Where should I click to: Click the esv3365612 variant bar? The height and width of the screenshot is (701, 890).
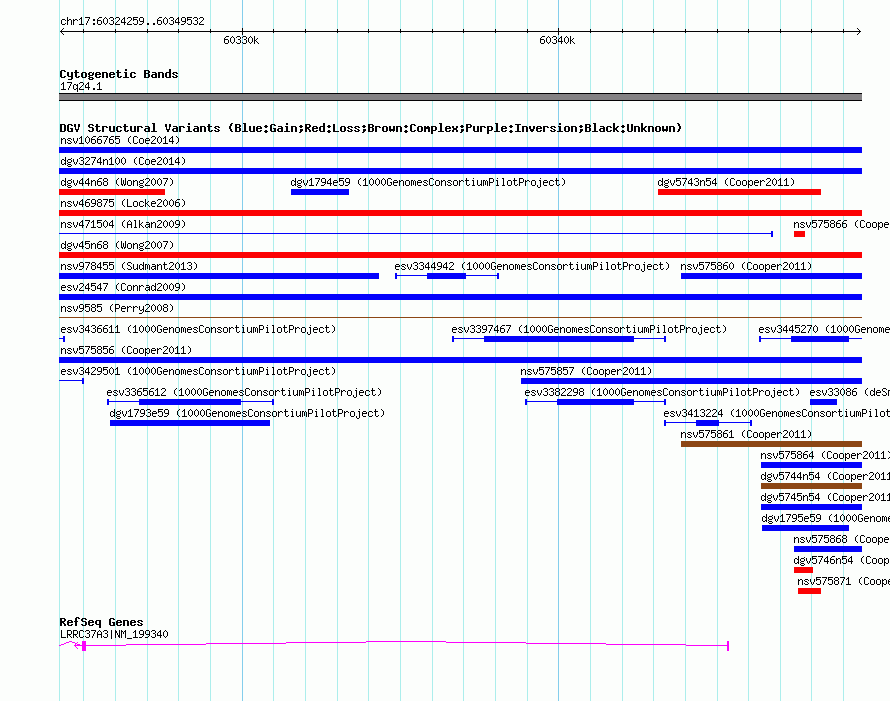pyautogui.click(x=190, y=402)
